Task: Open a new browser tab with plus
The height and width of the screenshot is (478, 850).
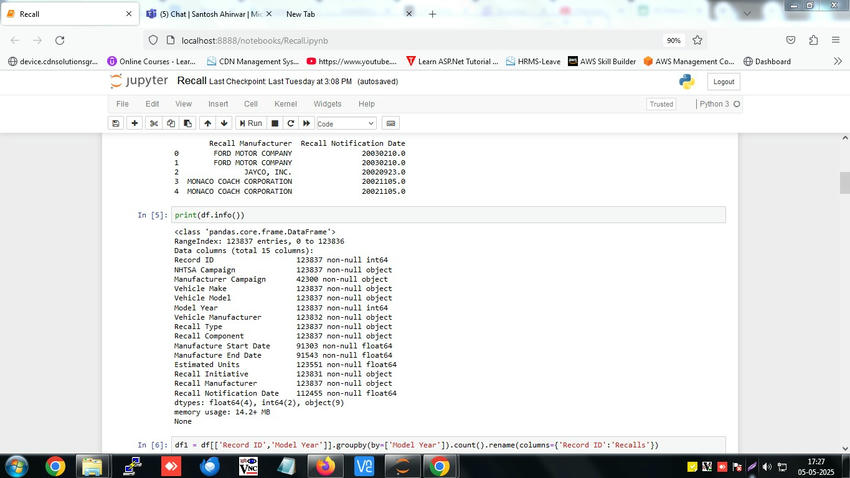Action: [432, 15]
